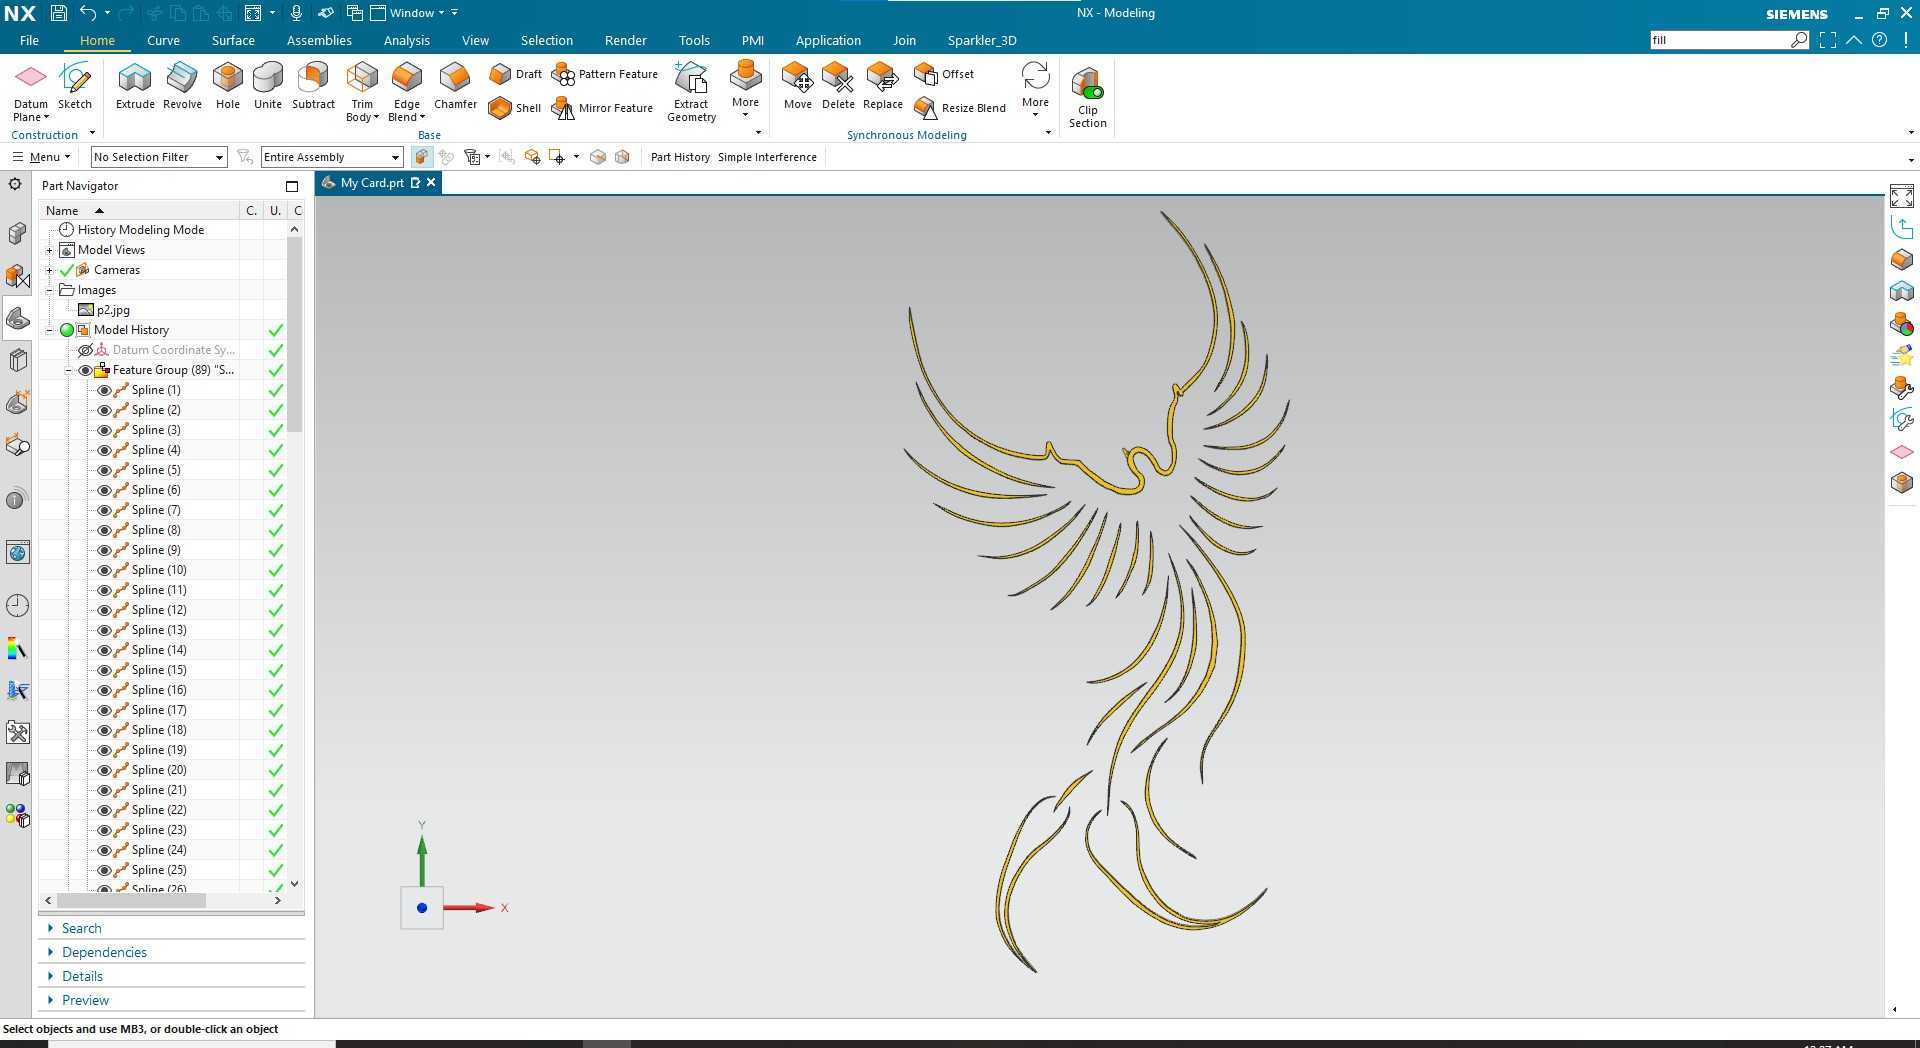Click the Move Face tool
1920x1048 pixels.
tap(798, 85)
